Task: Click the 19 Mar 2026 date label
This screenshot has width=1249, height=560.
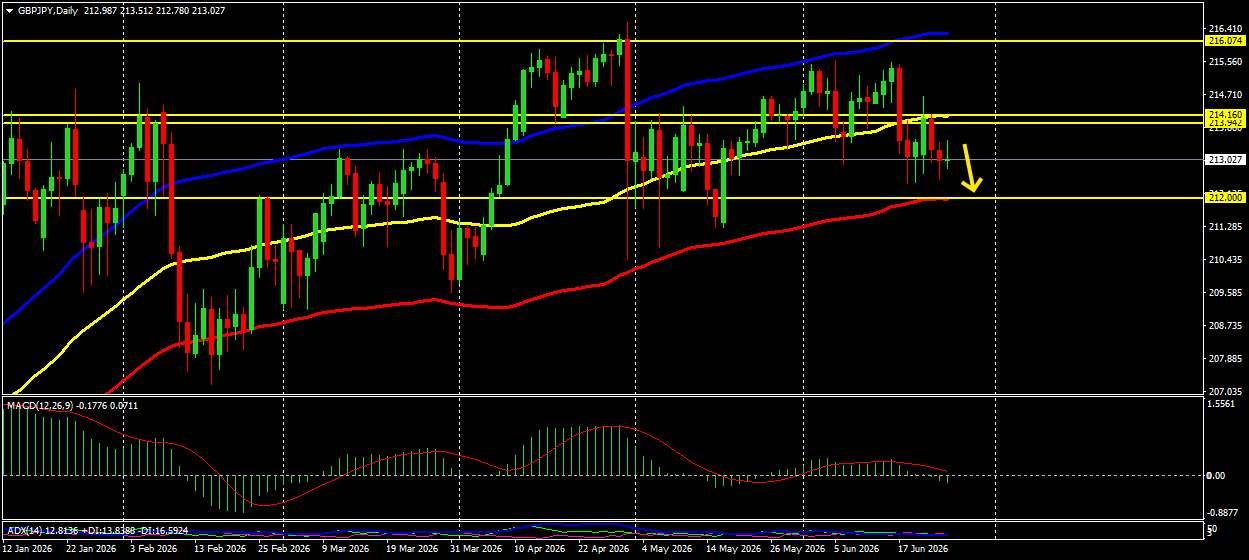Action: click(x=411, y=549)
